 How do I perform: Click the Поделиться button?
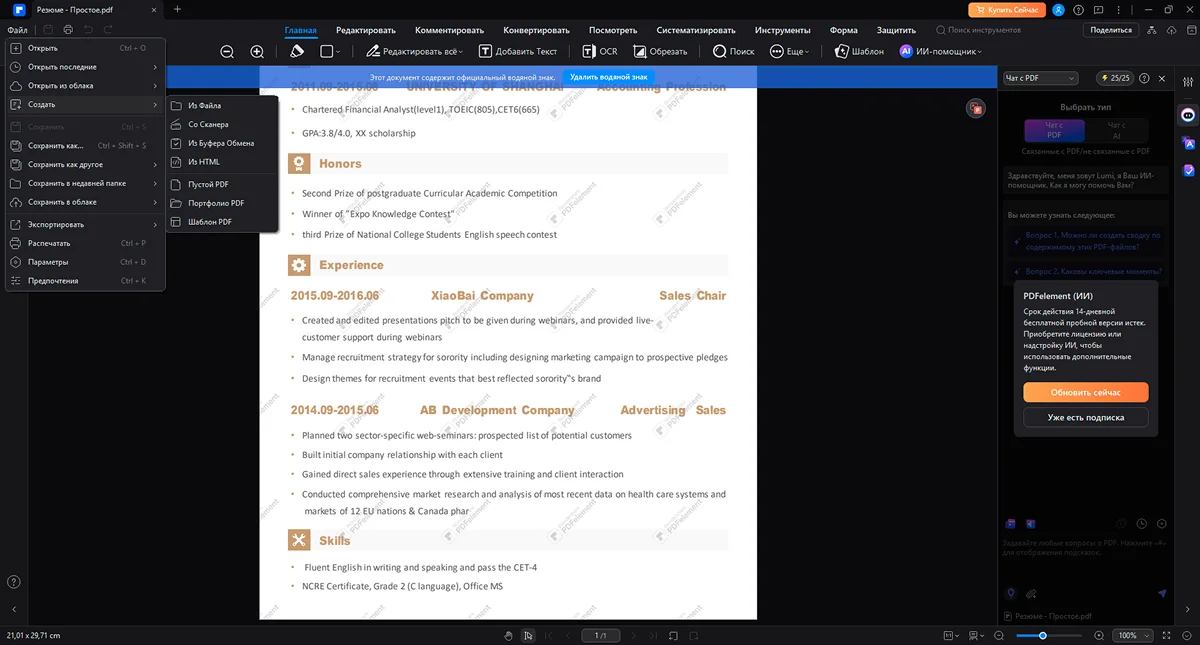coord(1111,30)
